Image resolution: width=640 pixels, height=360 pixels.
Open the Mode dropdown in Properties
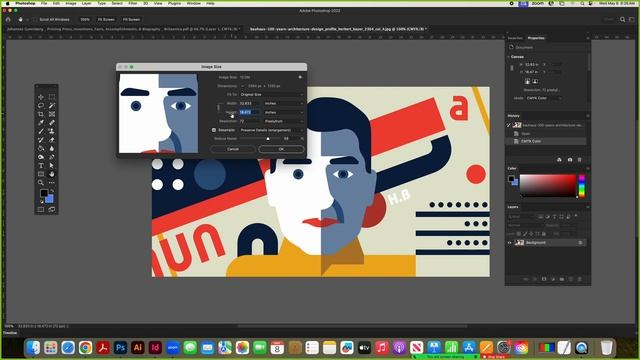[x=544, y=98]
